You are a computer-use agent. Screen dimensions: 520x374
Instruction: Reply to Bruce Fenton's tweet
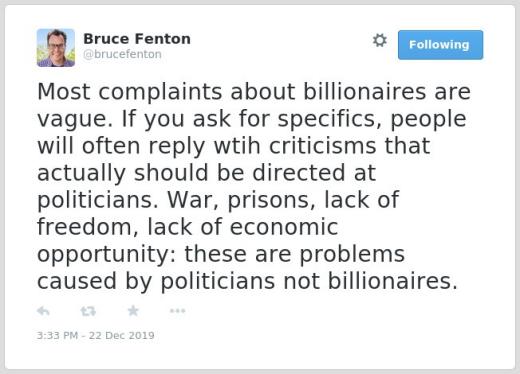[43, 311]
